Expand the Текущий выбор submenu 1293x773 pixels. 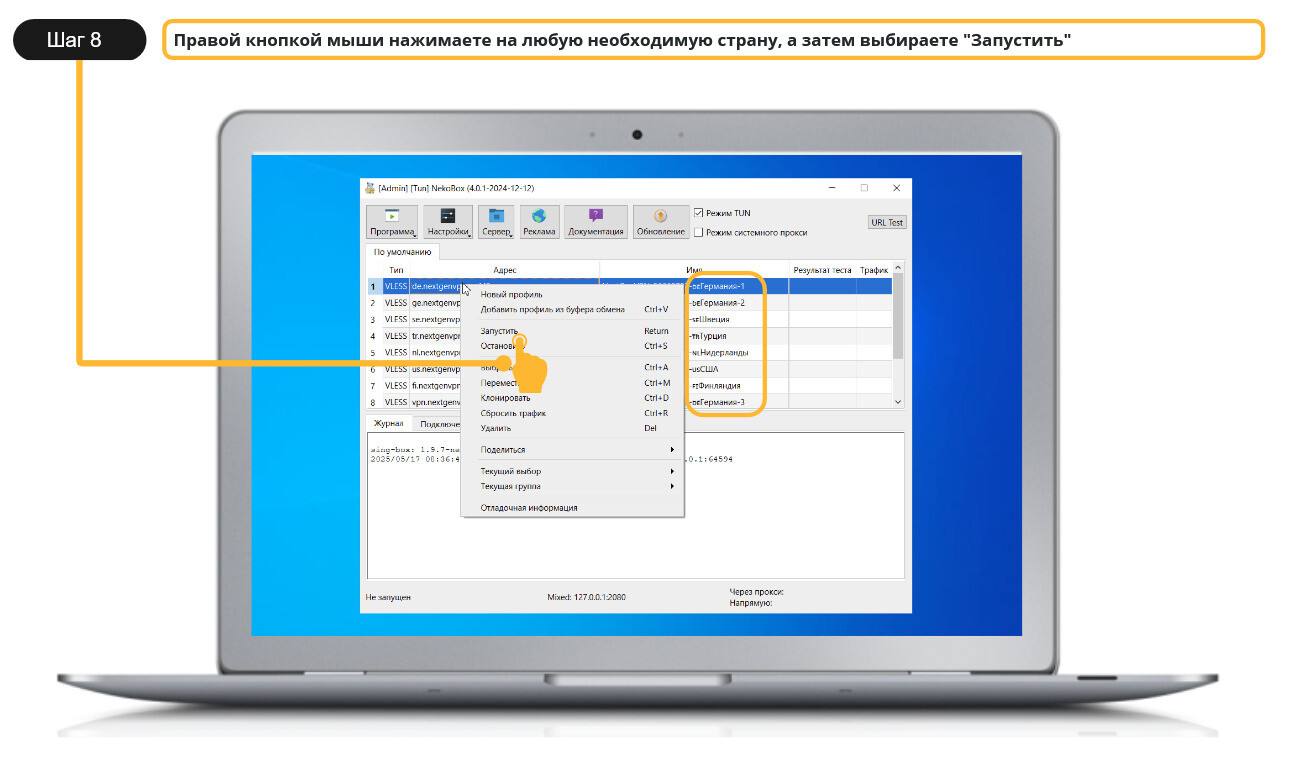[x=572, y=471]
